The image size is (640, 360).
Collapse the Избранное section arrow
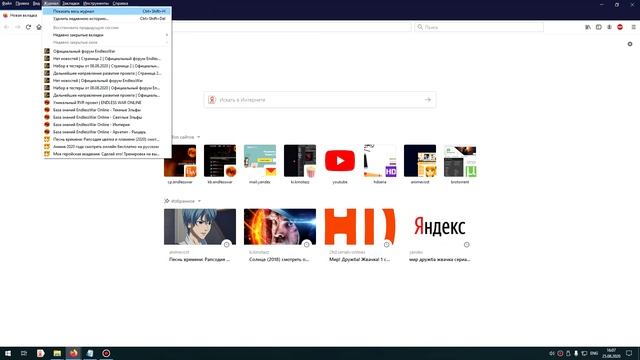199,201
